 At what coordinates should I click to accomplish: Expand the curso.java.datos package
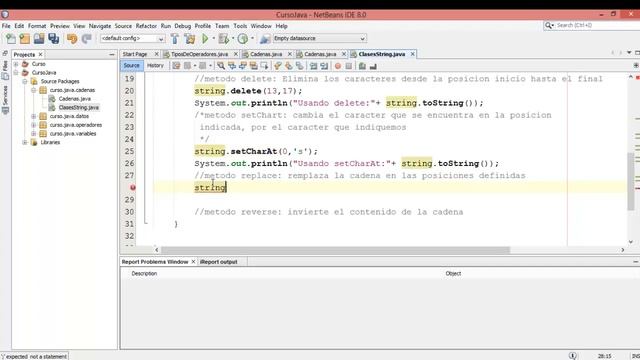pos(33,116)
